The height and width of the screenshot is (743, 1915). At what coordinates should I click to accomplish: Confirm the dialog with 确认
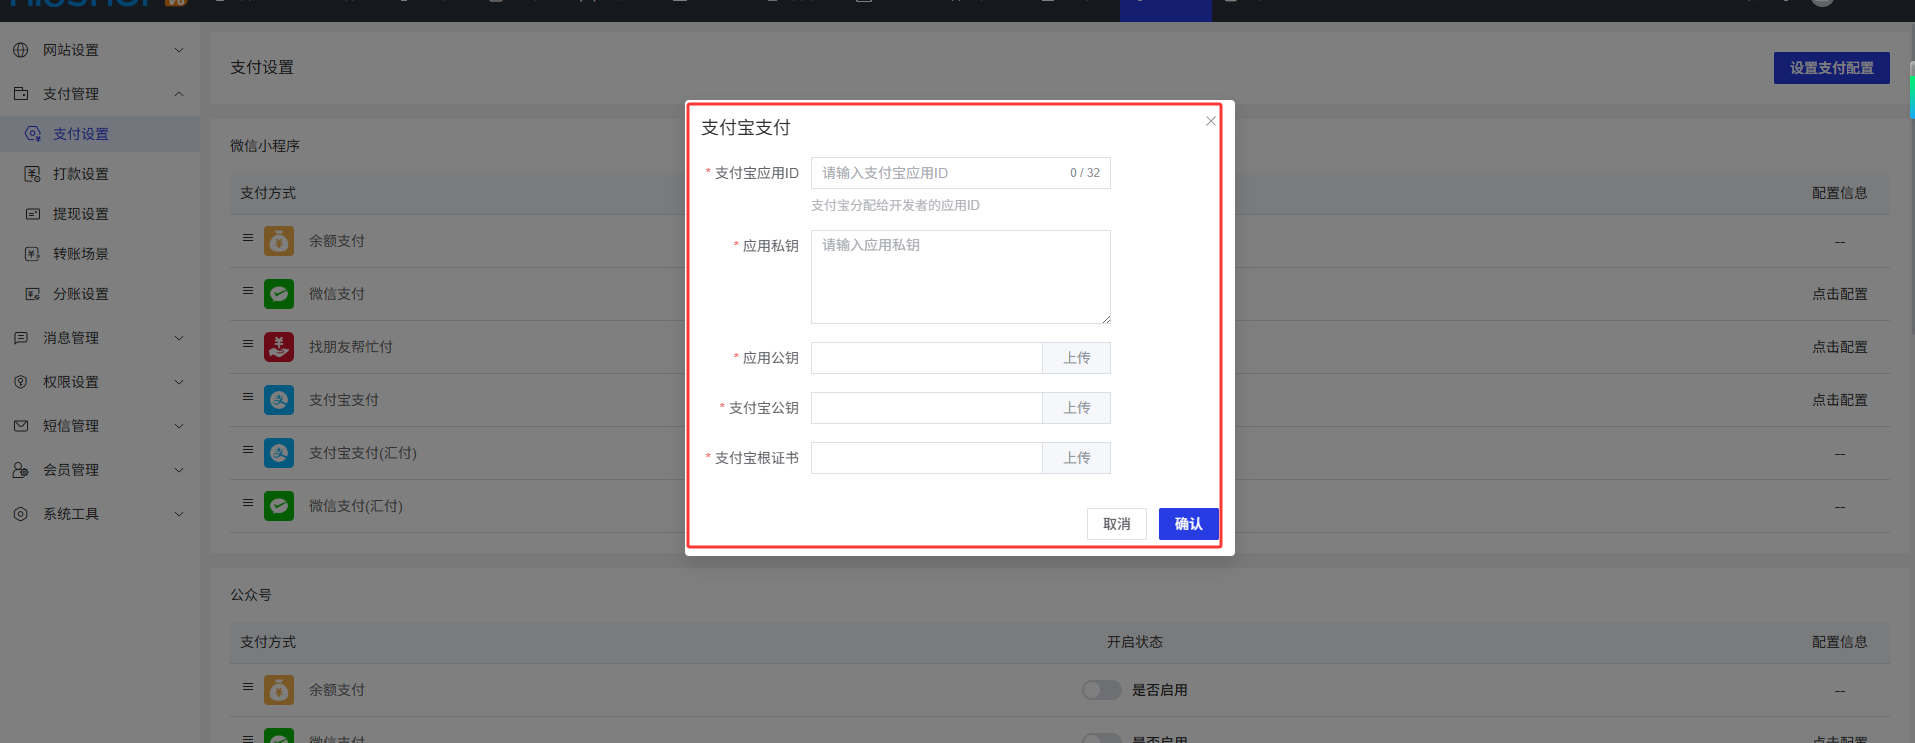[x=1189, y=524]
